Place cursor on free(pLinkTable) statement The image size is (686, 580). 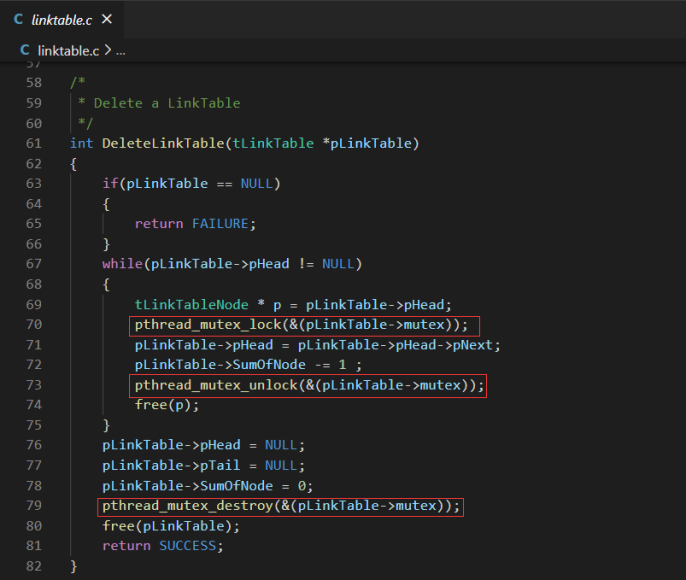point(171,526)
